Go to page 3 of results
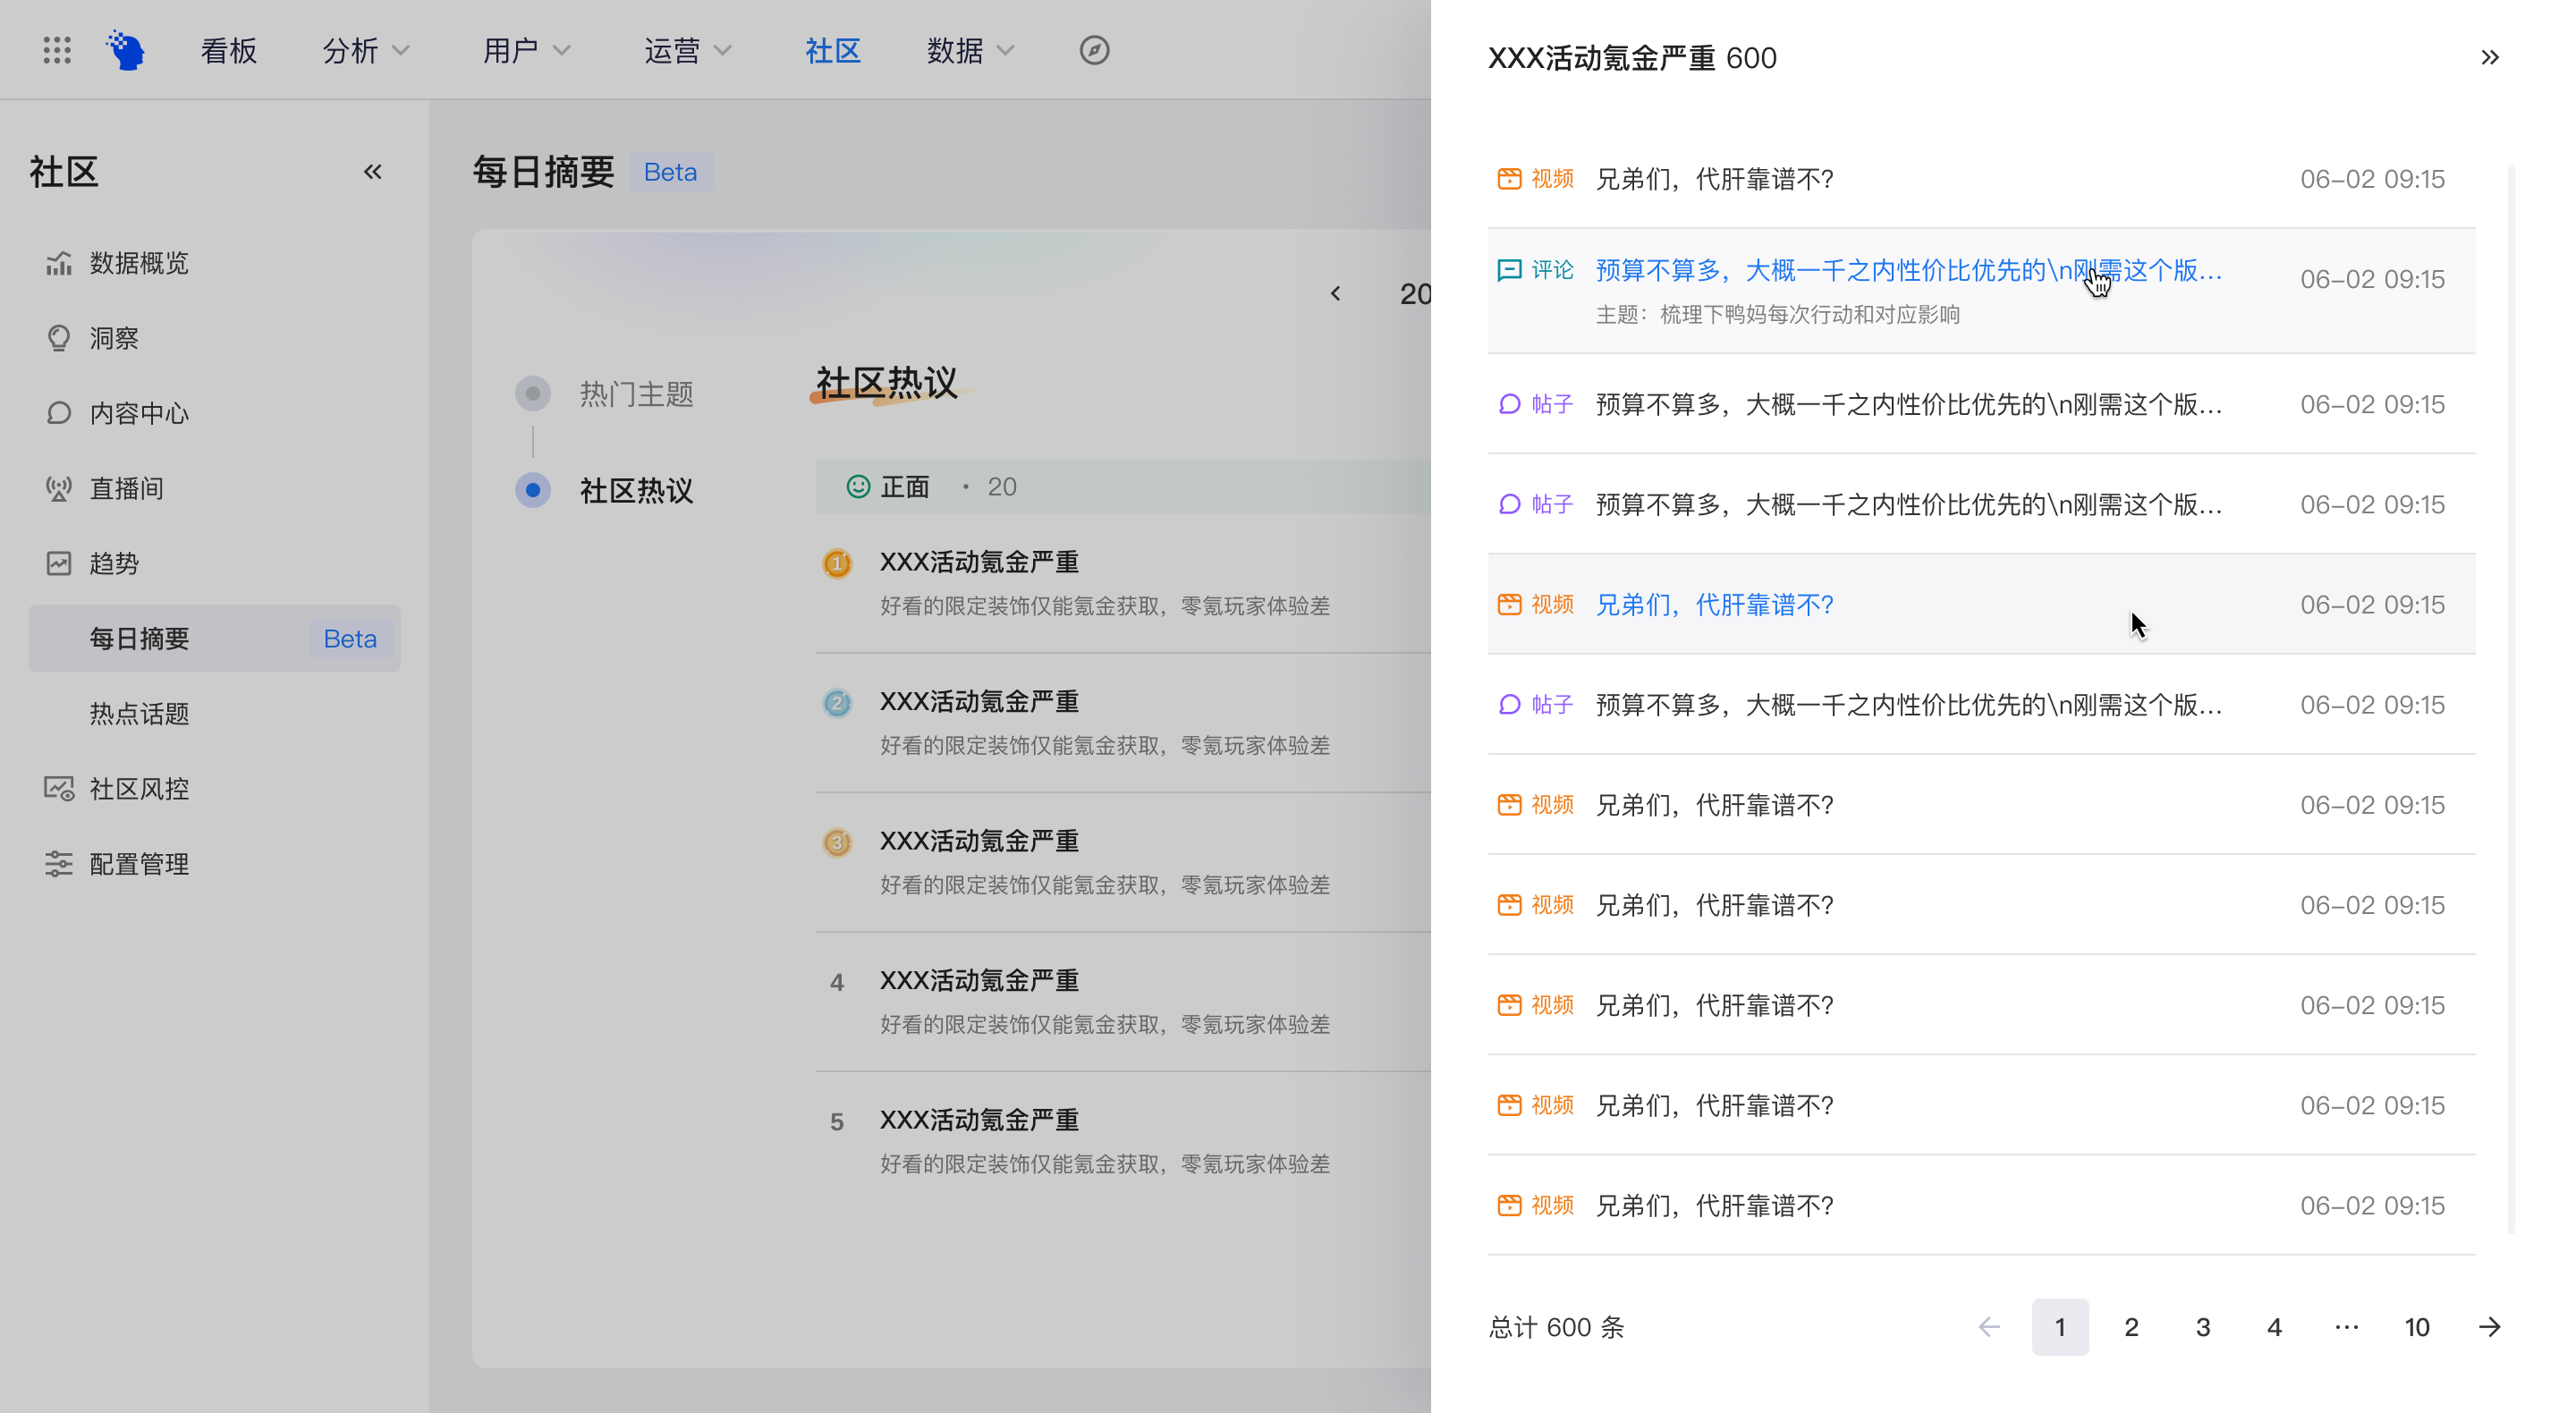Image resolution: width=2576 pixels, height=1413 pixels. coord(2203,1327)
